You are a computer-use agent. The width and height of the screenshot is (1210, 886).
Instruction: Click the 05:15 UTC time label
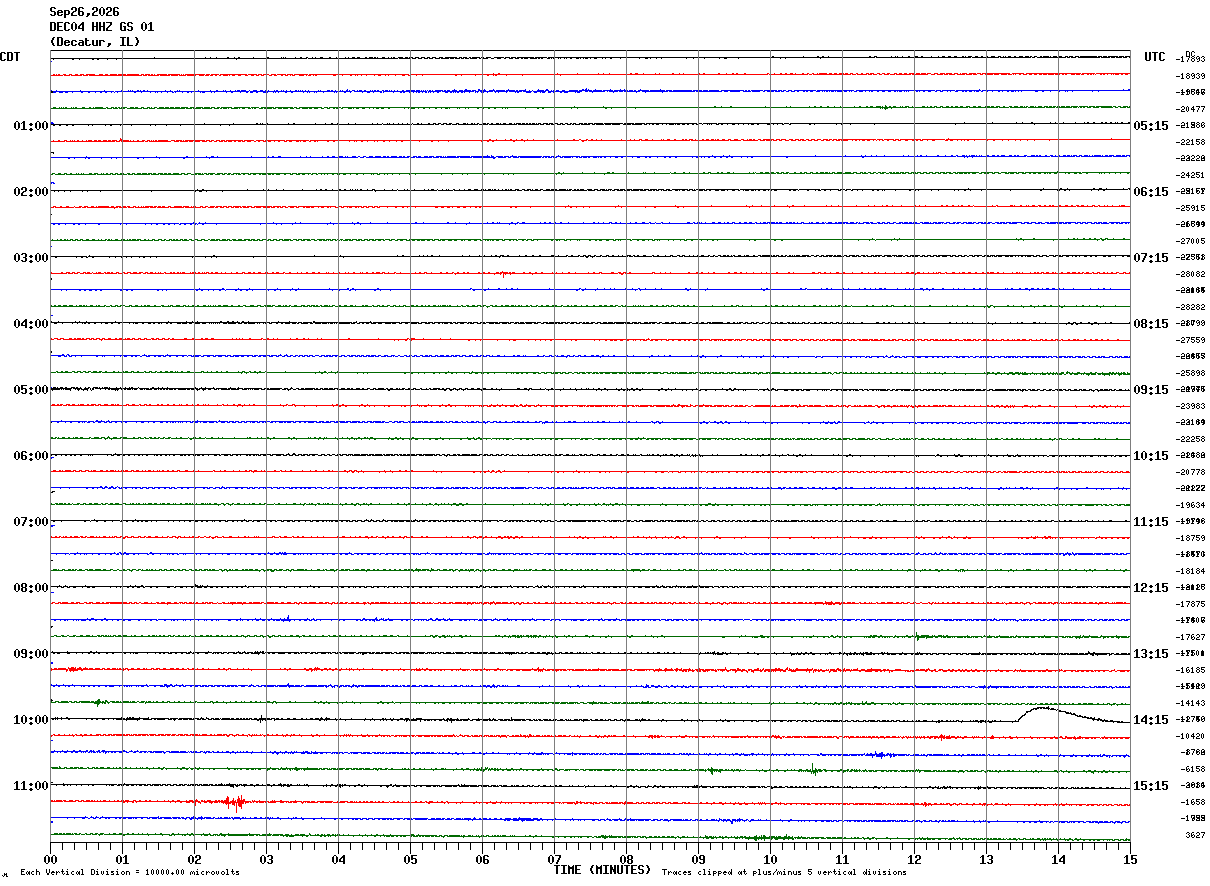coord(1150,126)
